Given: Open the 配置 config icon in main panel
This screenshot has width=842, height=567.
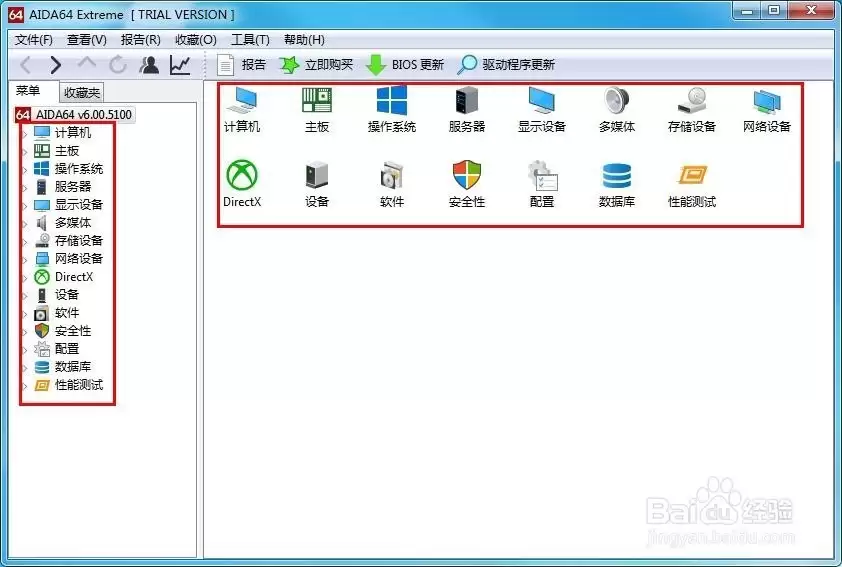Looking at the screenshot, I should coord(541,184).
